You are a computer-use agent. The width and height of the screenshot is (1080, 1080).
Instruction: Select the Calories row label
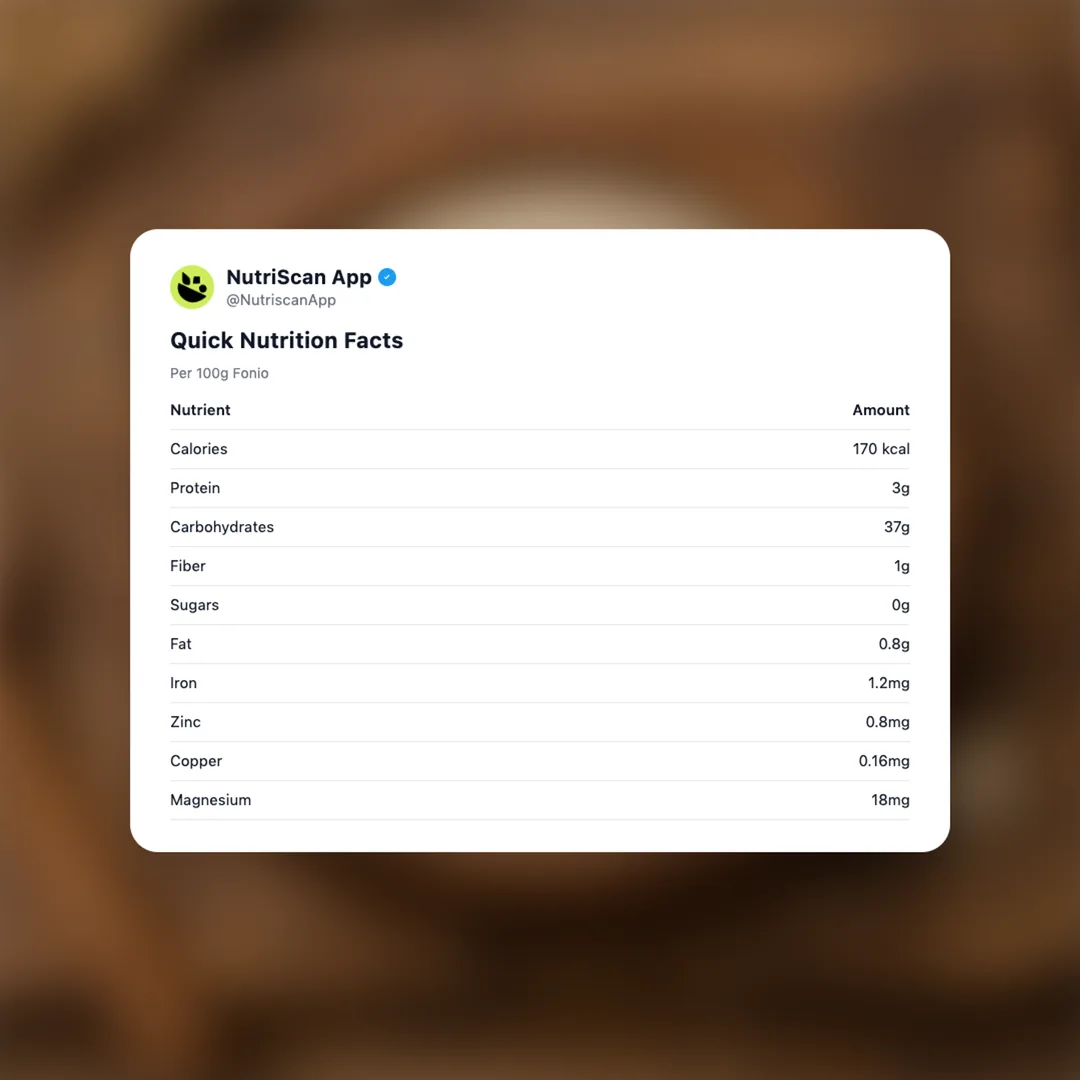point(199,449)
